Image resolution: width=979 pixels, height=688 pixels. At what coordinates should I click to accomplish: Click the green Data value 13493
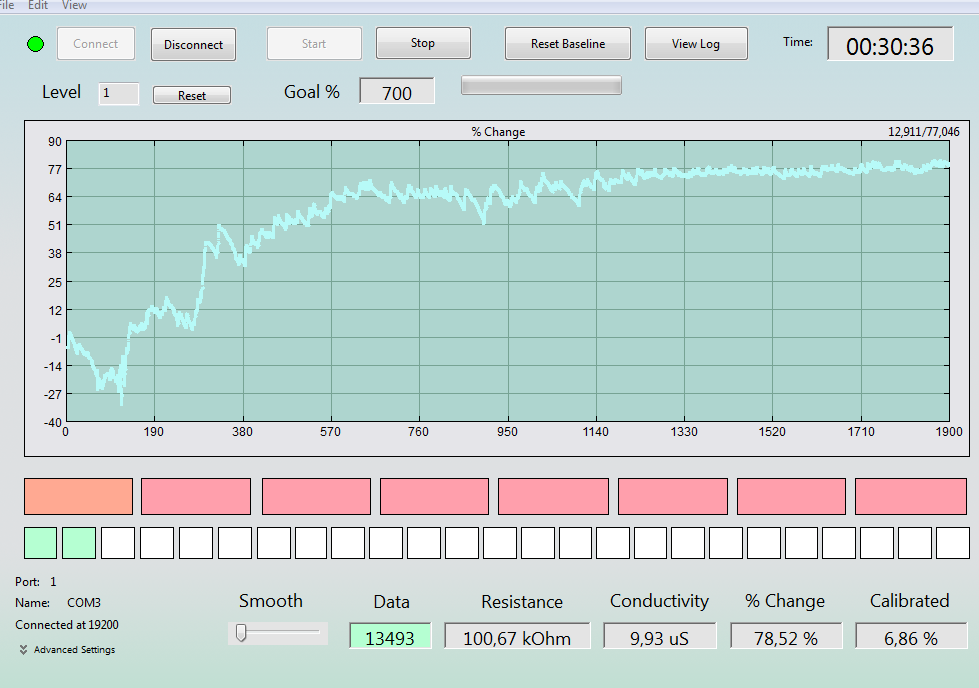pyautogui.click(x=390, y=637)
